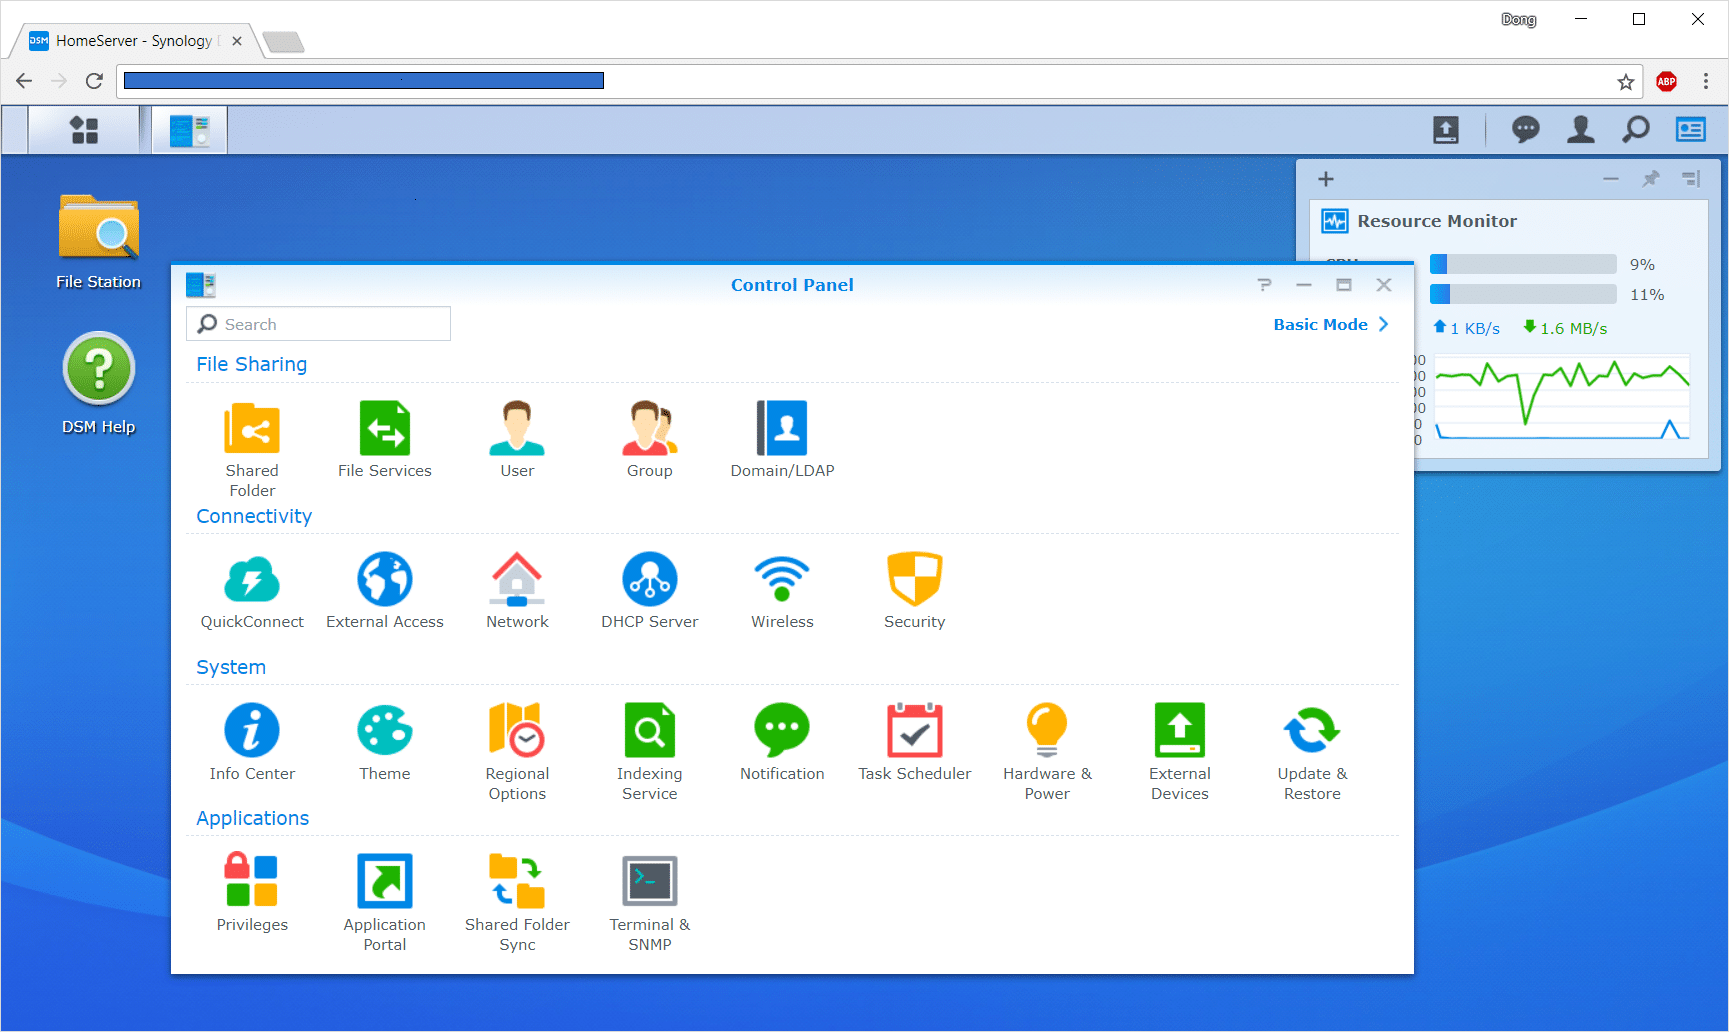Click the widget panel's rightmost header icon
The image size is (1729, 1032).
tap(1691, 179)
